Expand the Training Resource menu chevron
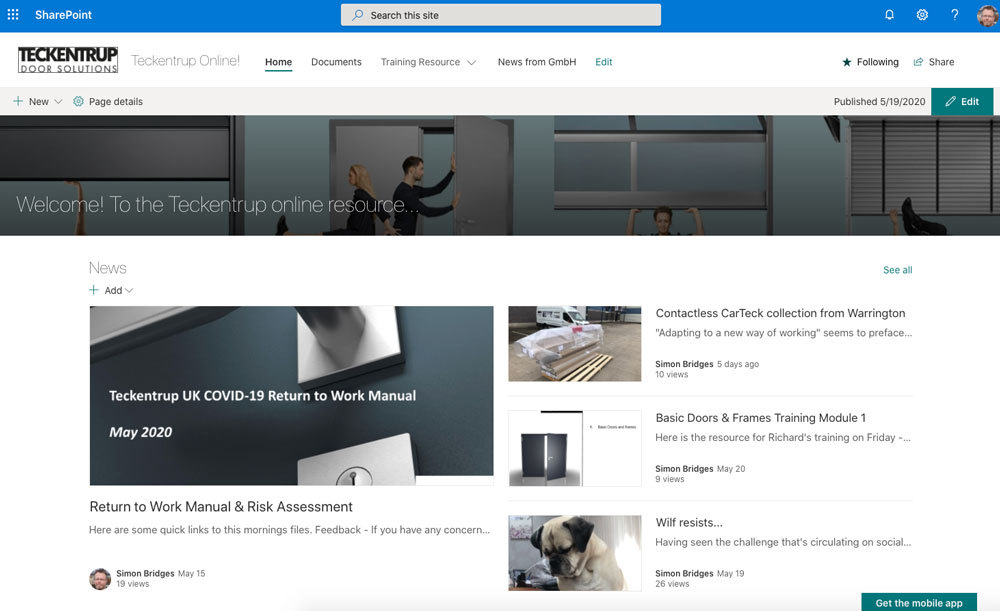 (x=472, y=63)
